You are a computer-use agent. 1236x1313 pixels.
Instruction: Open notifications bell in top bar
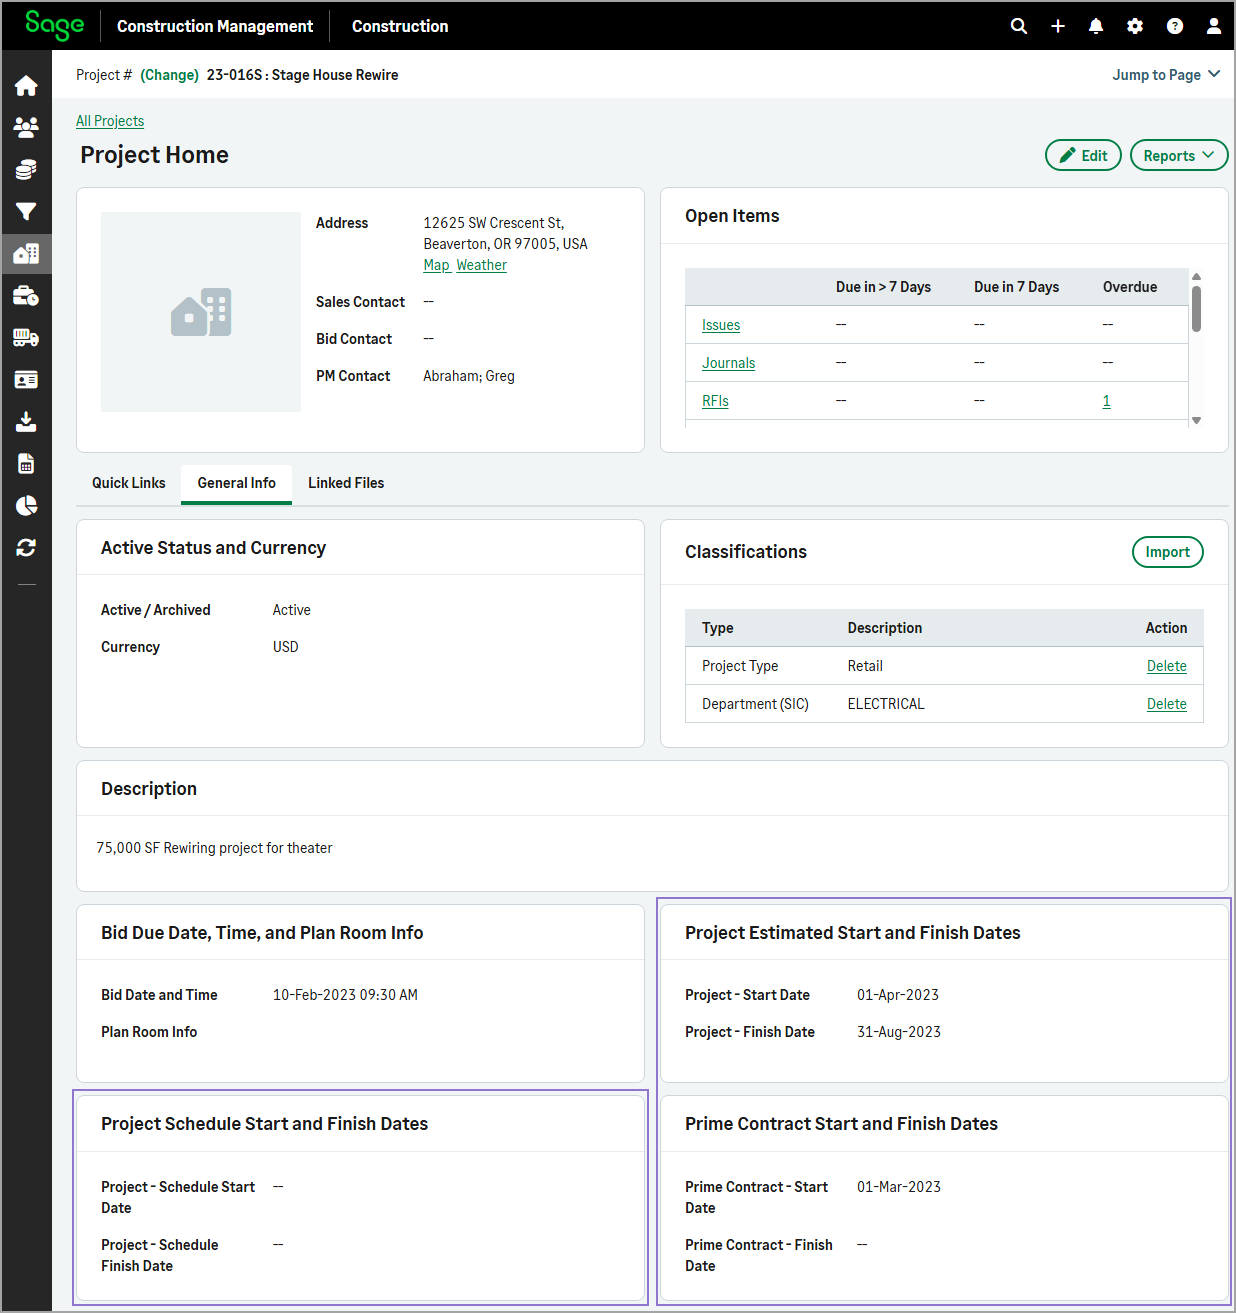(x=1096, y=26)
